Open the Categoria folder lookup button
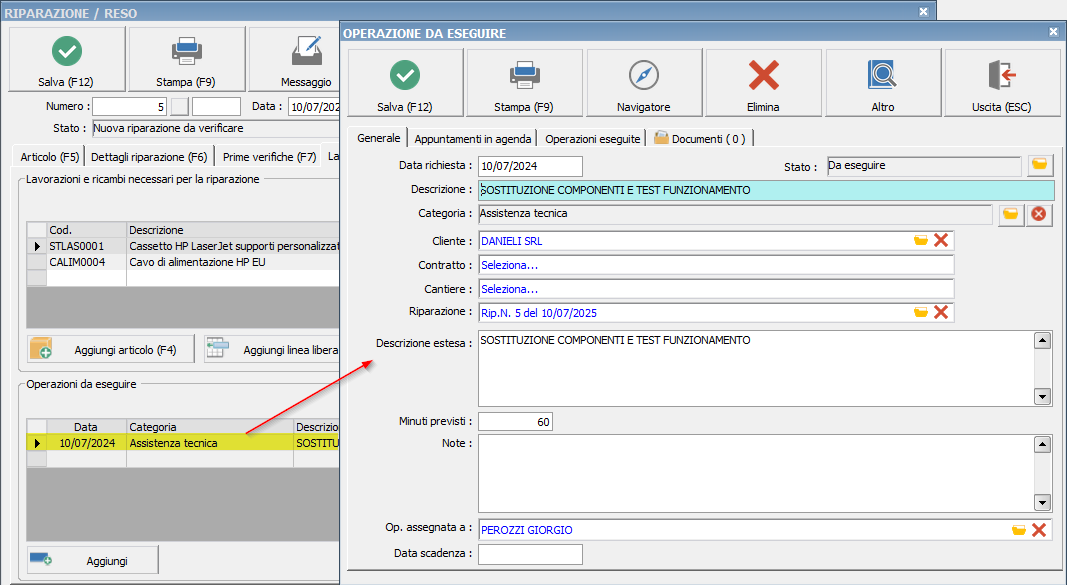This screenshot has height=585, width=1067. [x=1011, y=214]
